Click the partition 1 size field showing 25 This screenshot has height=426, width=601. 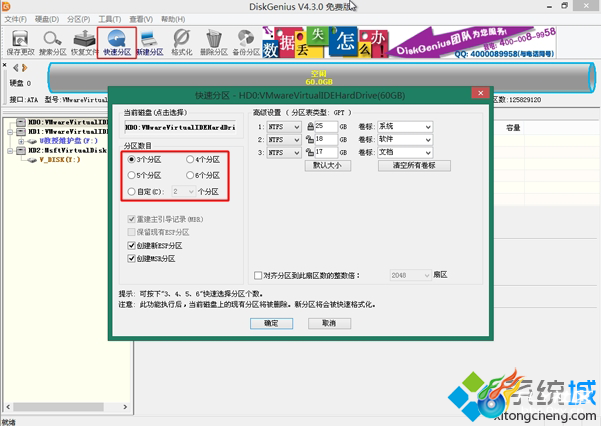[x=326, y=126]
